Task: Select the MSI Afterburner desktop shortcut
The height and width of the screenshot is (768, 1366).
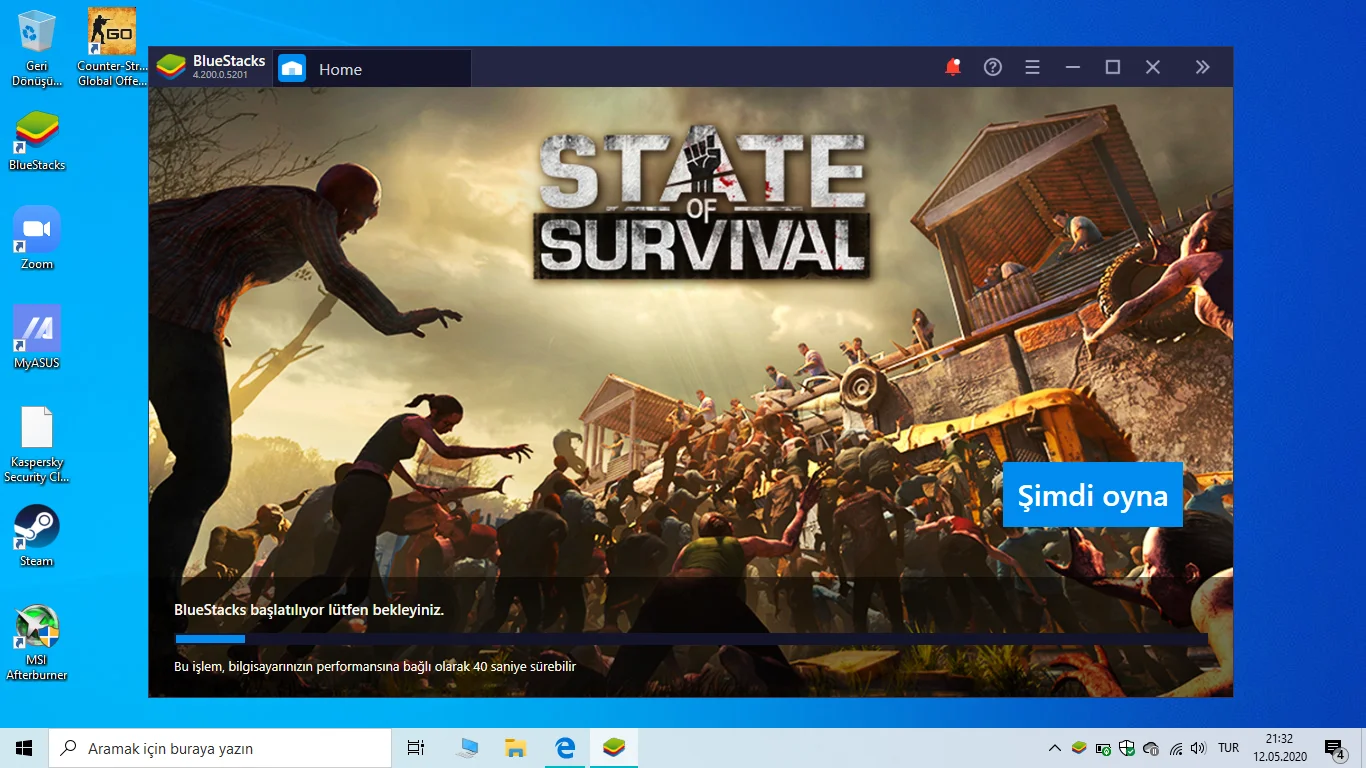Action: tap(37, 643)
